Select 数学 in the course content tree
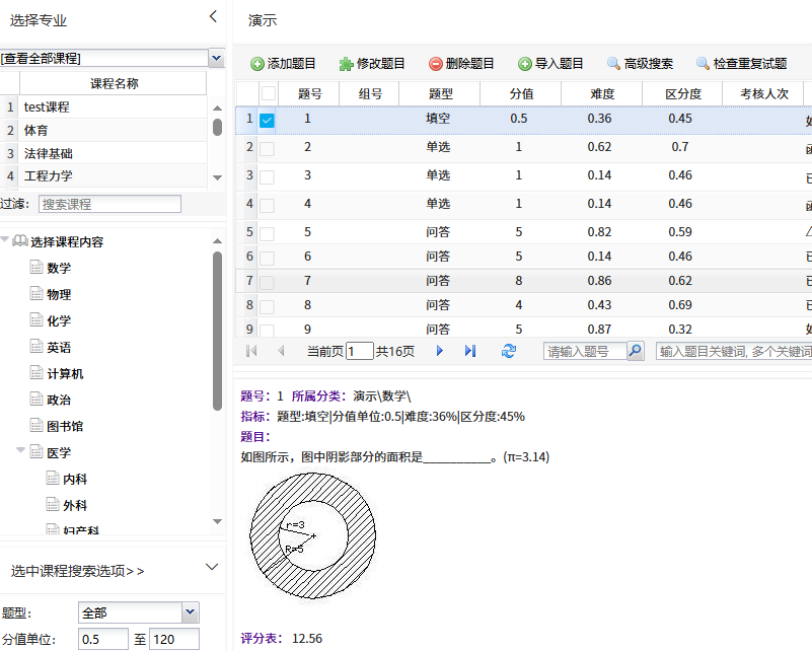812x651 pixels. [x=58, y=268]
